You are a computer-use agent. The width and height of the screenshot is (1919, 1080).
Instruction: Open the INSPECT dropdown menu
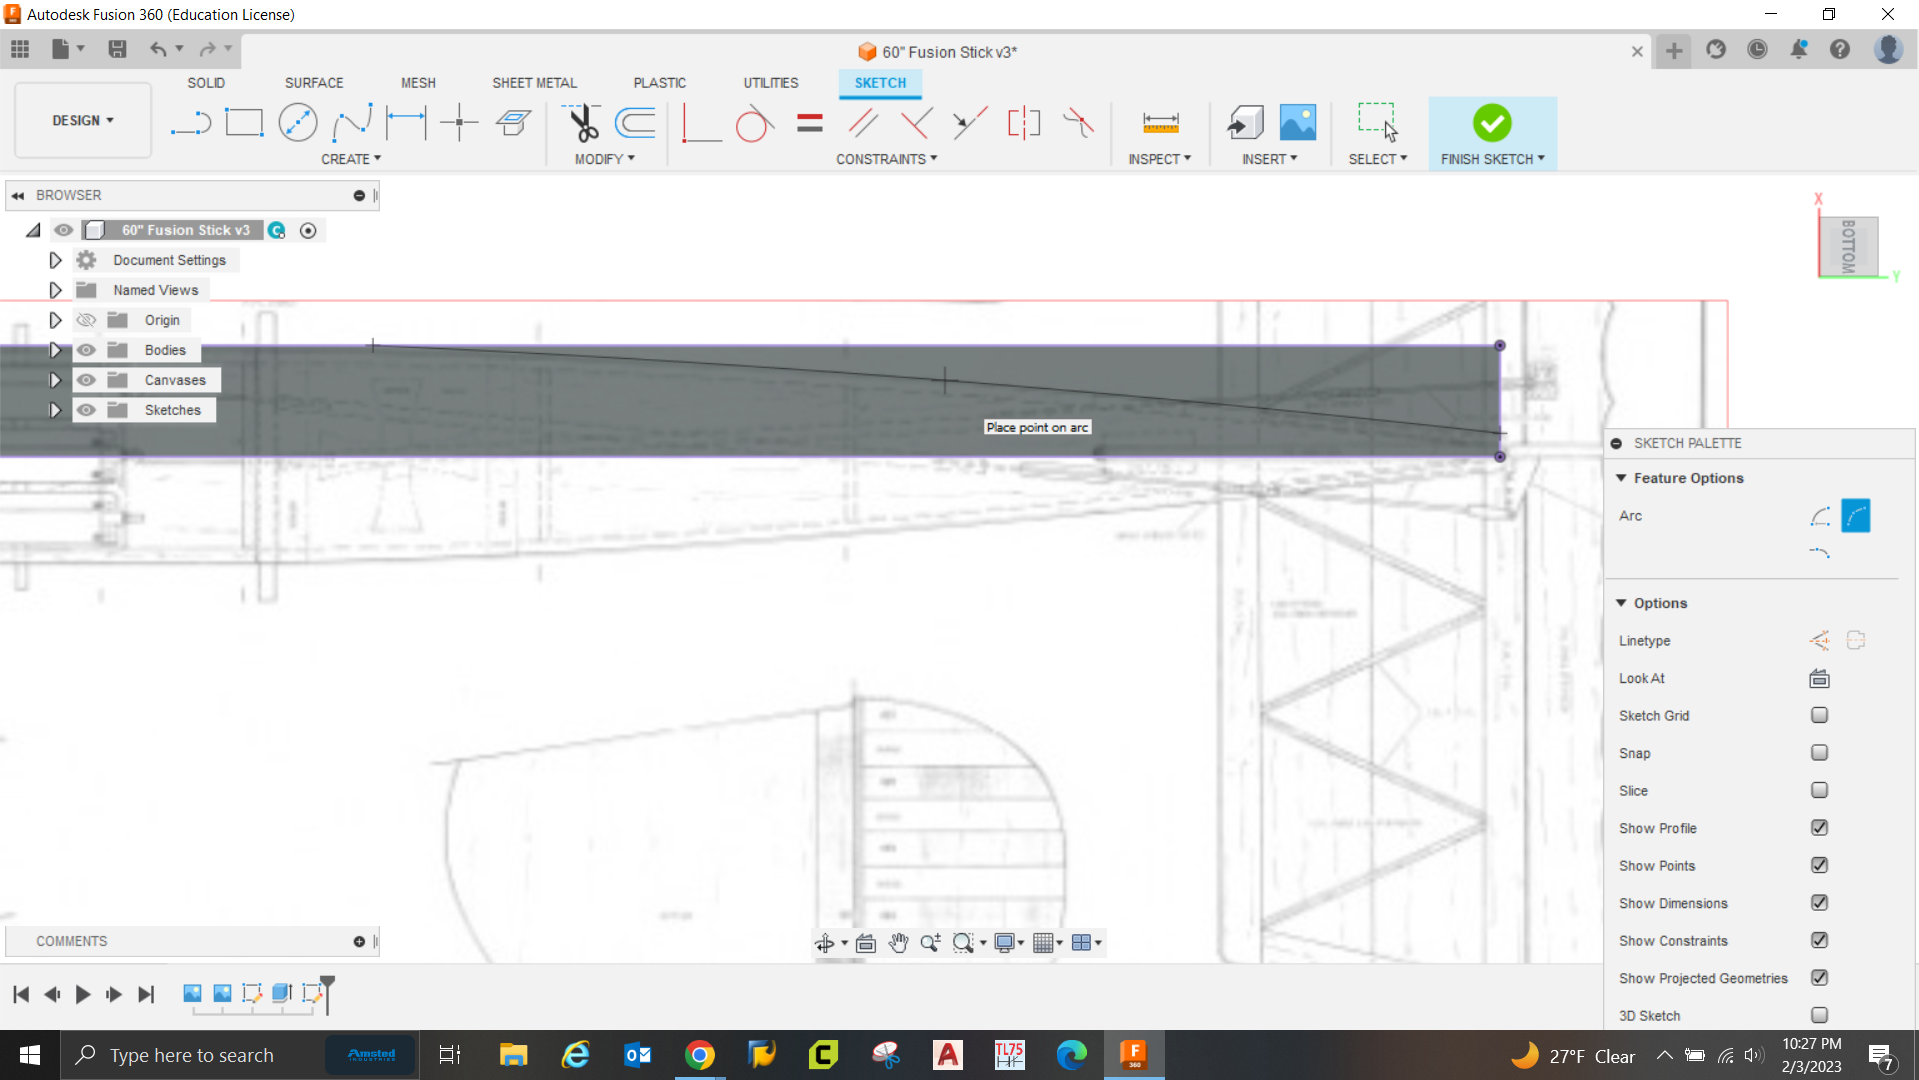click(x=1160, y=159)
